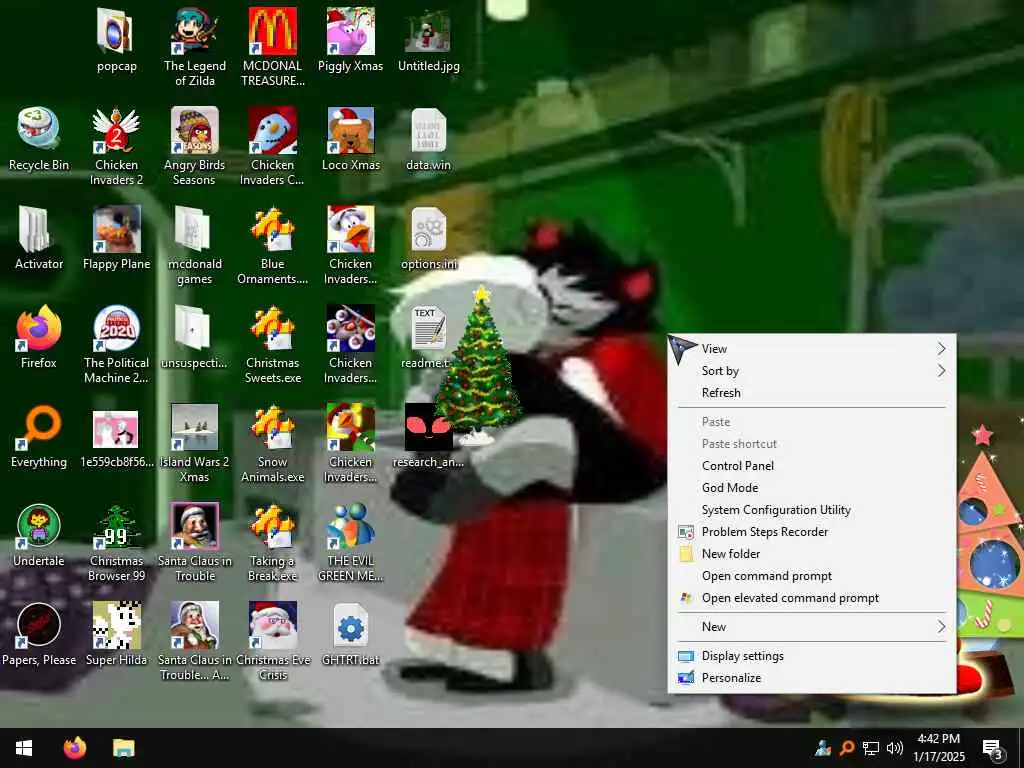The width and height of the screenshot is (1024, 768).
Task: Select Blue Ornaments executable icon
Action: tap(272, 229)
